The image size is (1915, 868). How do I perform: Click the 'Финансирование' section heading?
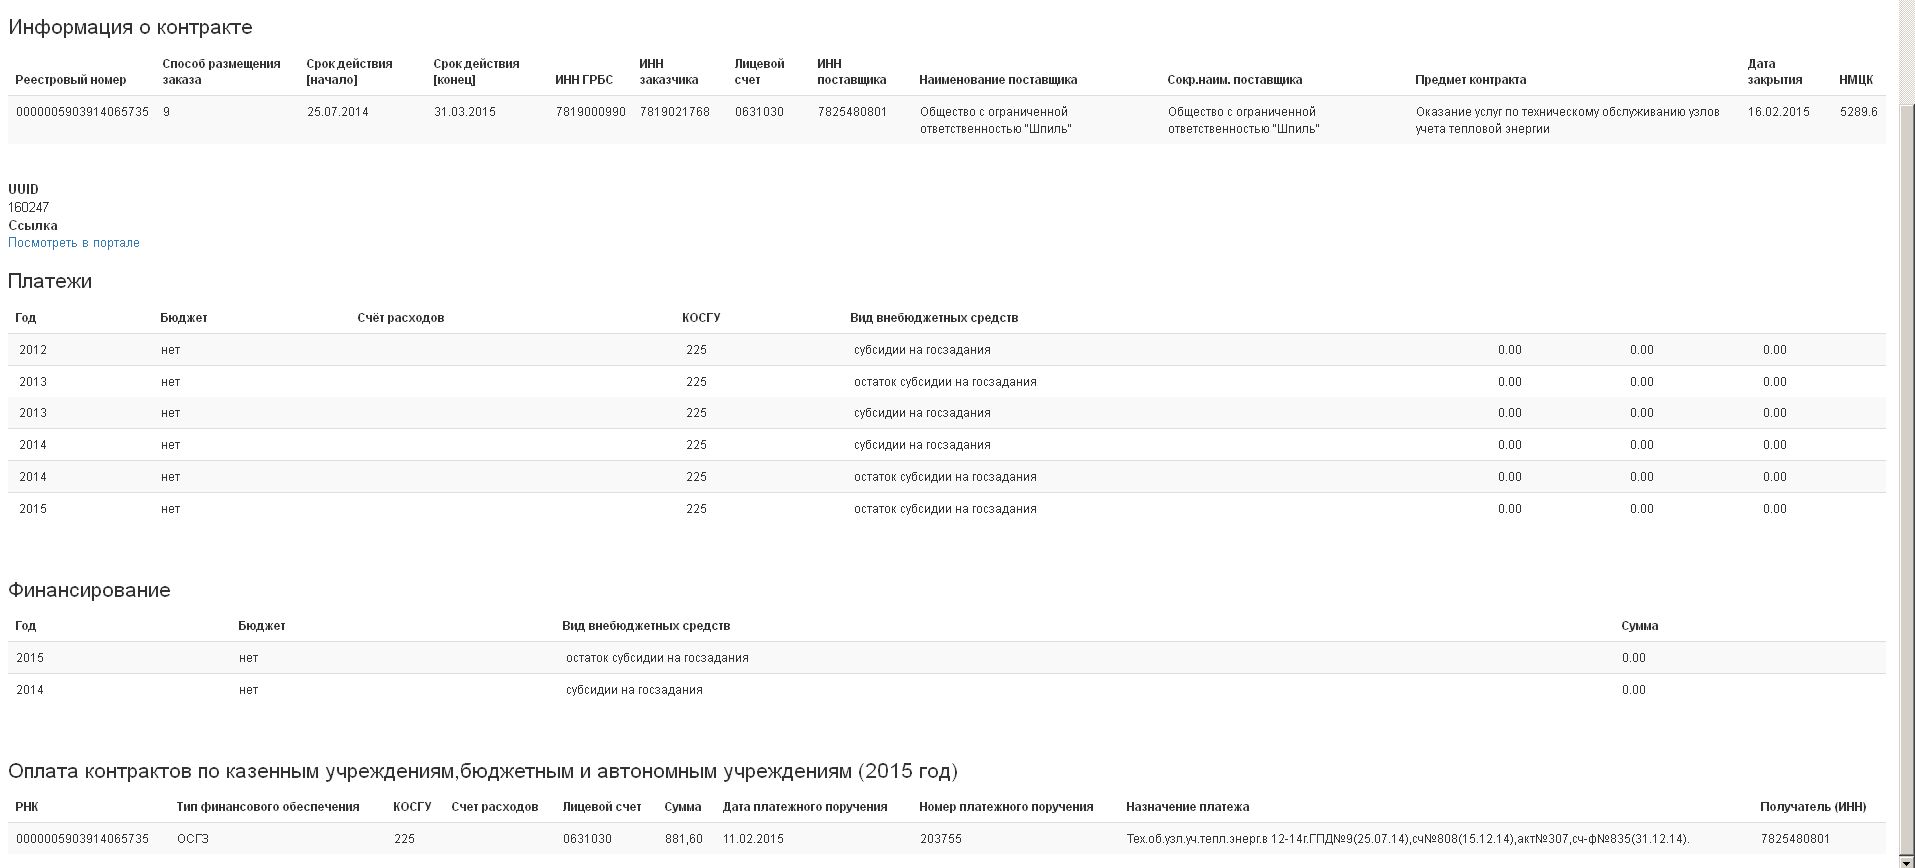coord(89,590)
